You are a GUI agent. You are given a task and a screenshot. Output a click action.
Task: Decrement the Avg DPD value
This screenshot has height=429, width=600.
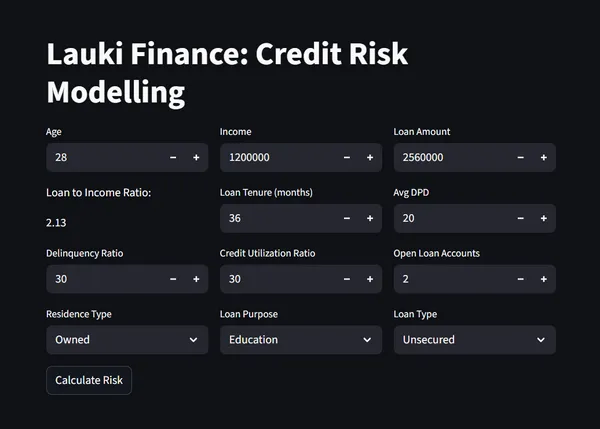(520, 218)
